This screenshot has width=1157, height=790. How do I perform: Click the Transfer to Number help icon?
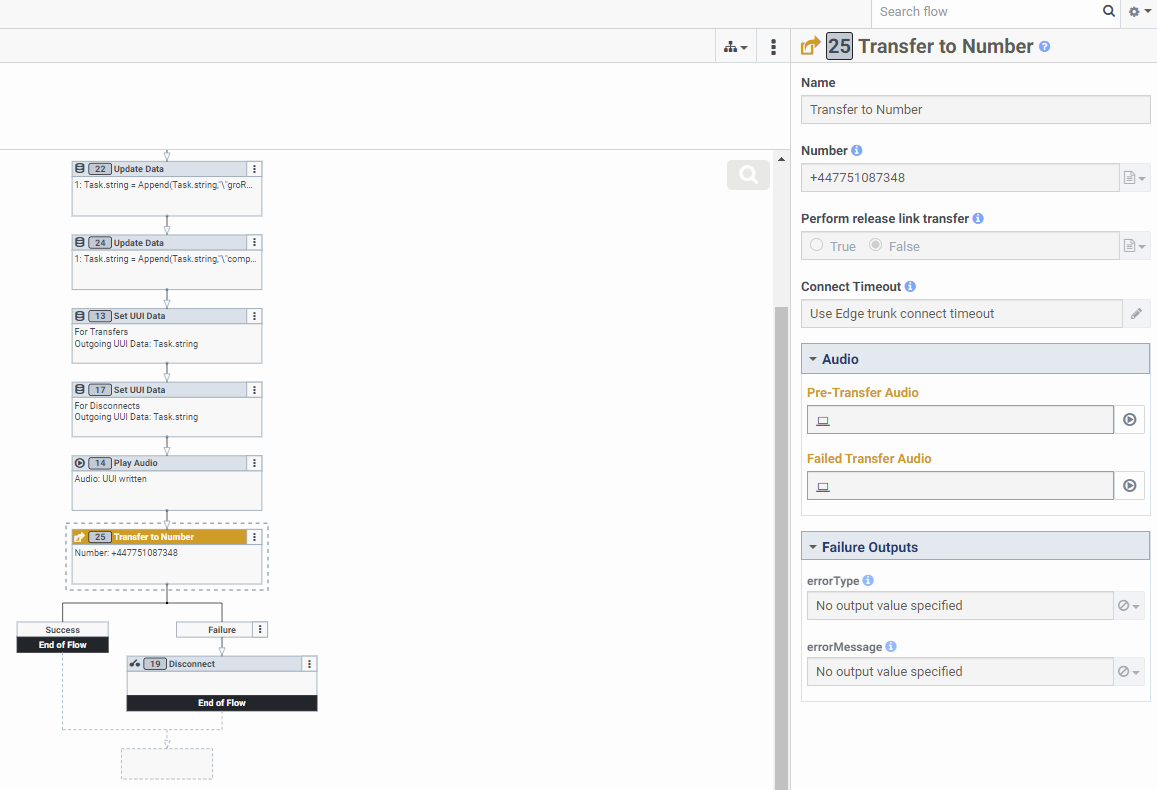tap(1045, 46)
